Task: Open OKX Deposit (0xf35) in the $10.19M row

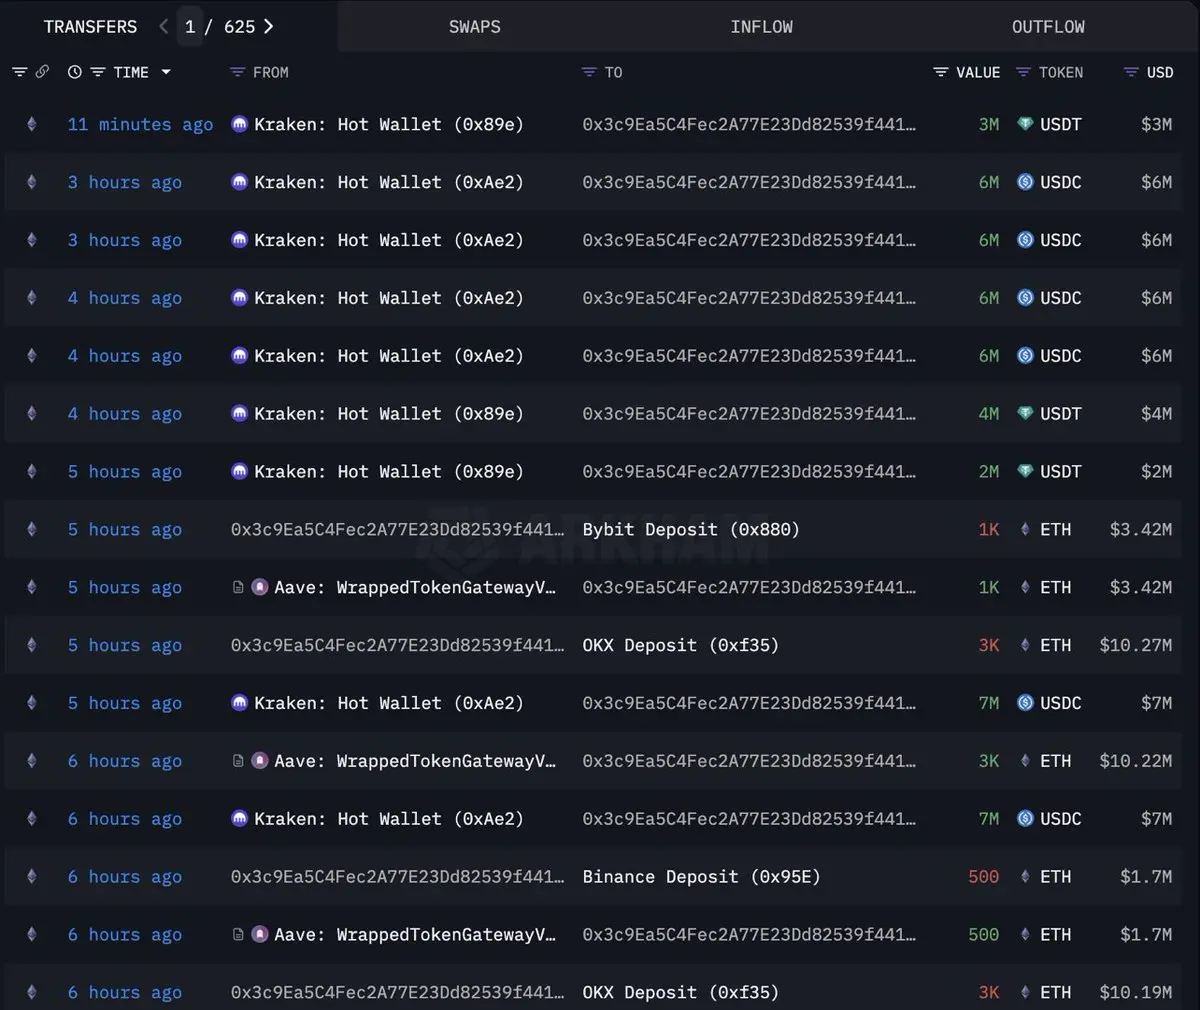Action: coord(680,992)
